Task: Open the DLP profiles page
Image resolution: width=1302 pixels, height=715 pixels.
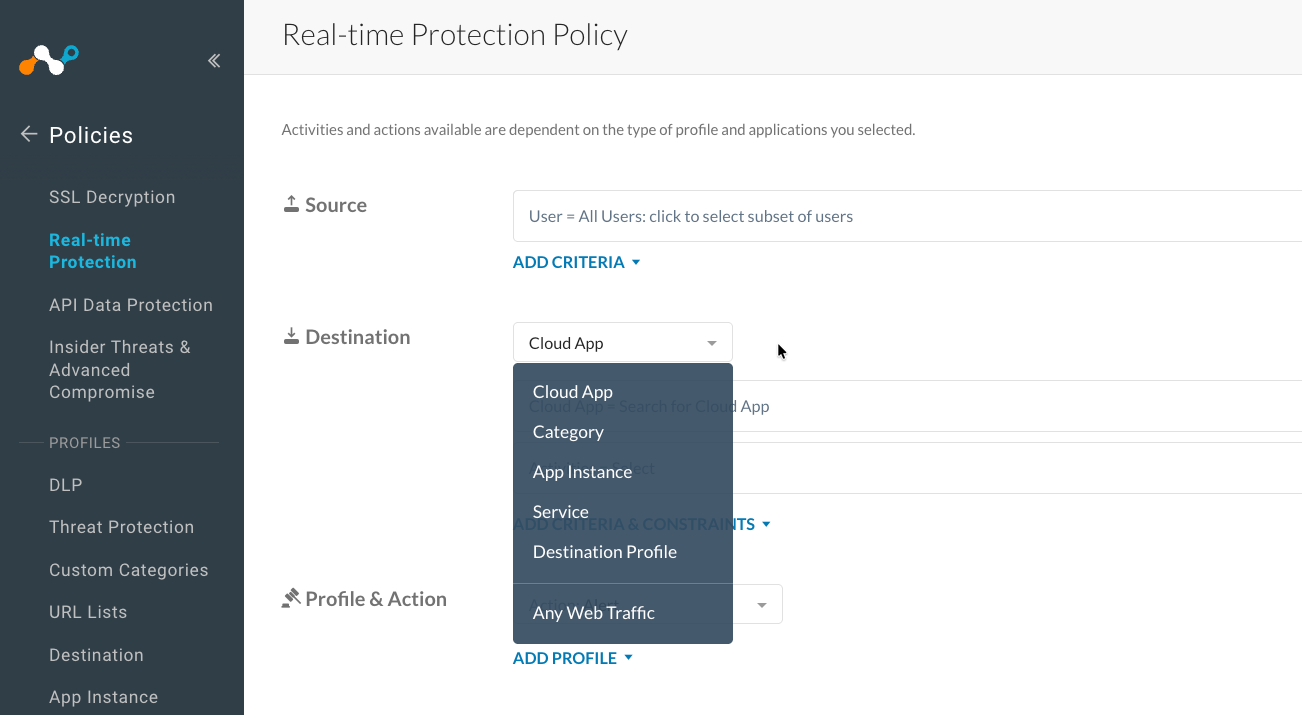Action: click(x=66, y=485)
